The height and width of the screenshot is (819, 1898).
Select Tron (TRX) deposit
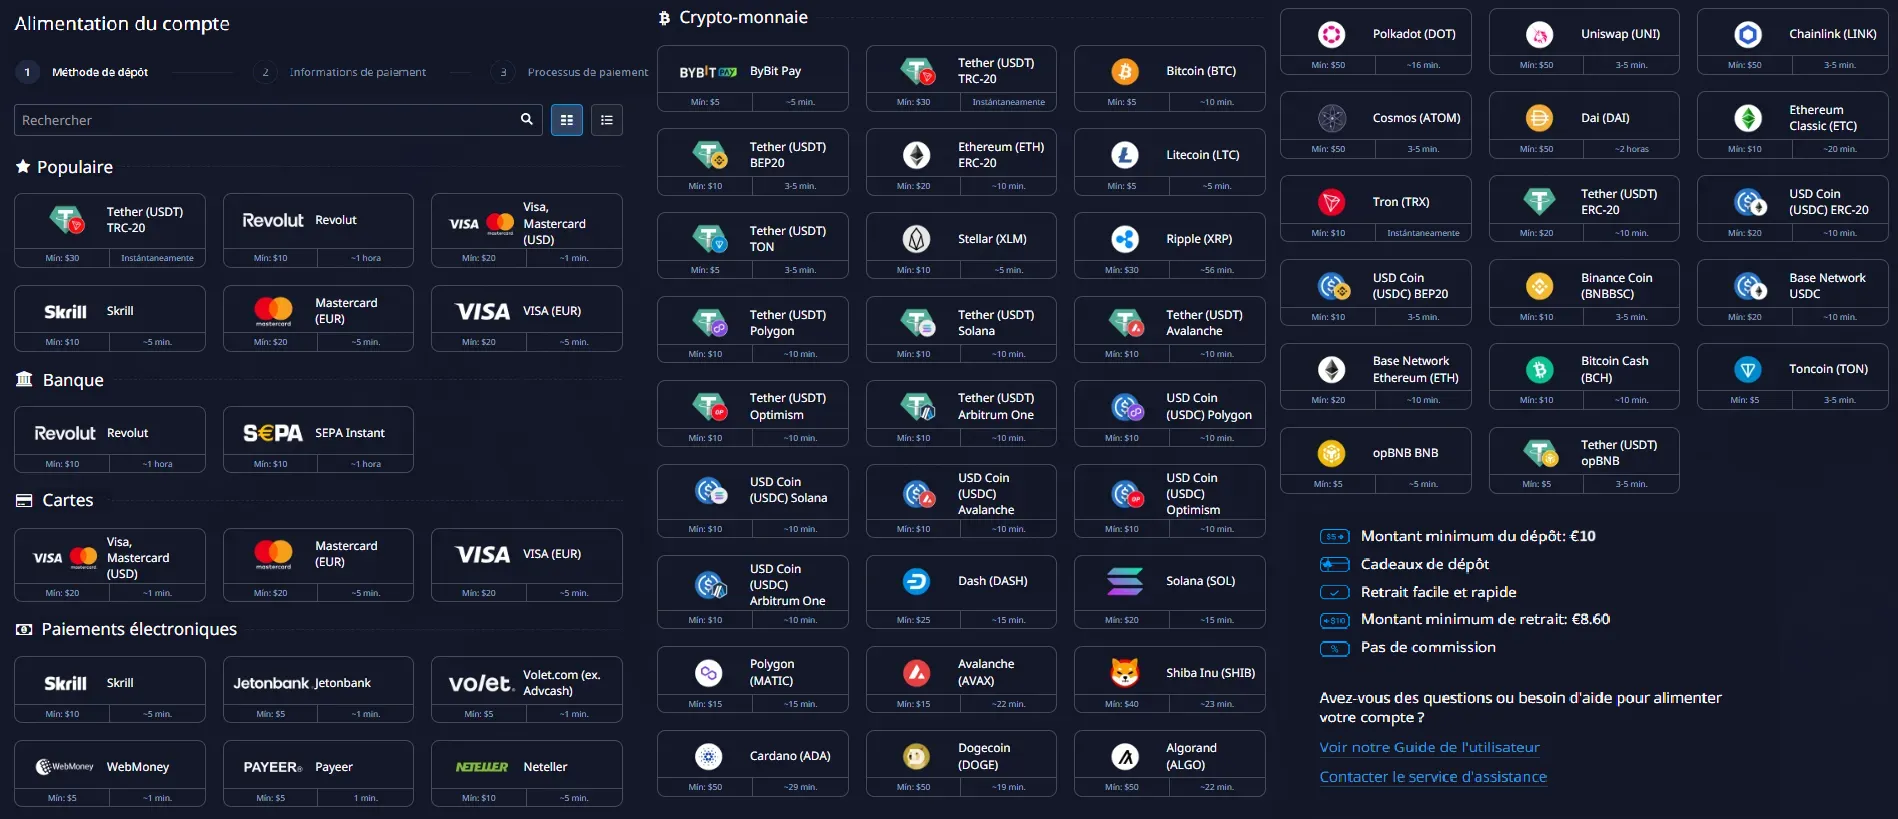1376,209
